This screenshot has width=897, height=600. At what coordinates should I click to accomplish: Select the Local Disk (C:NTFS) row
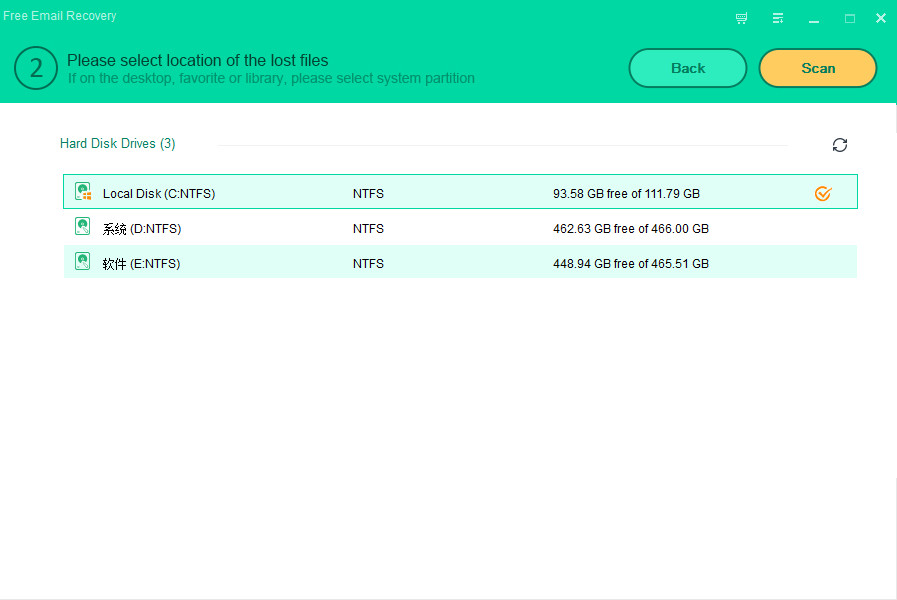pos(460,192)
